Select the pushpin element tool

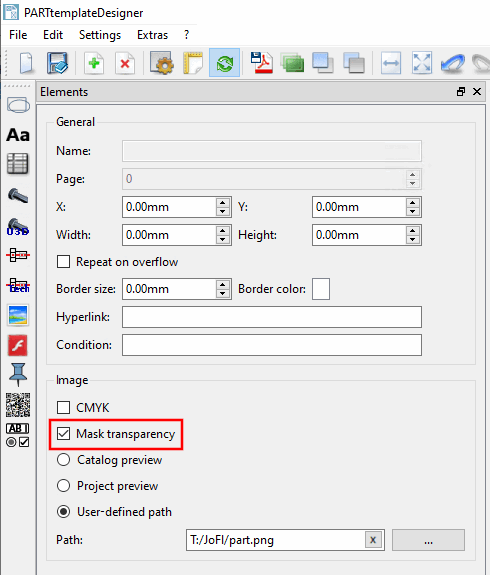coord(18,374)
